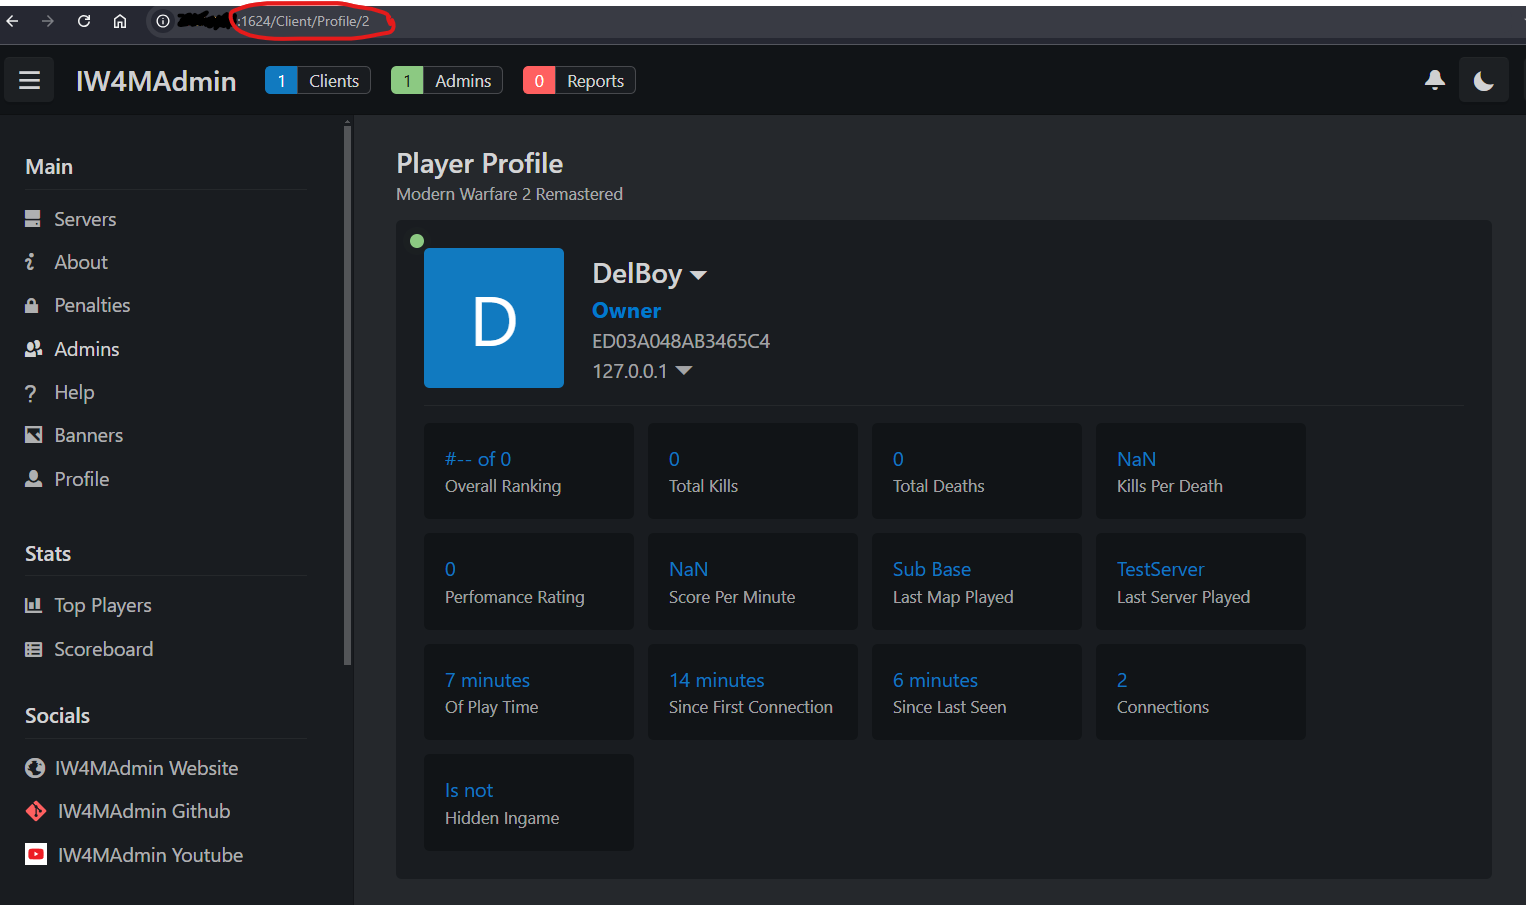Open the hamburger side menu
The height and width of the screenshot is (905, 1526).
29,80
